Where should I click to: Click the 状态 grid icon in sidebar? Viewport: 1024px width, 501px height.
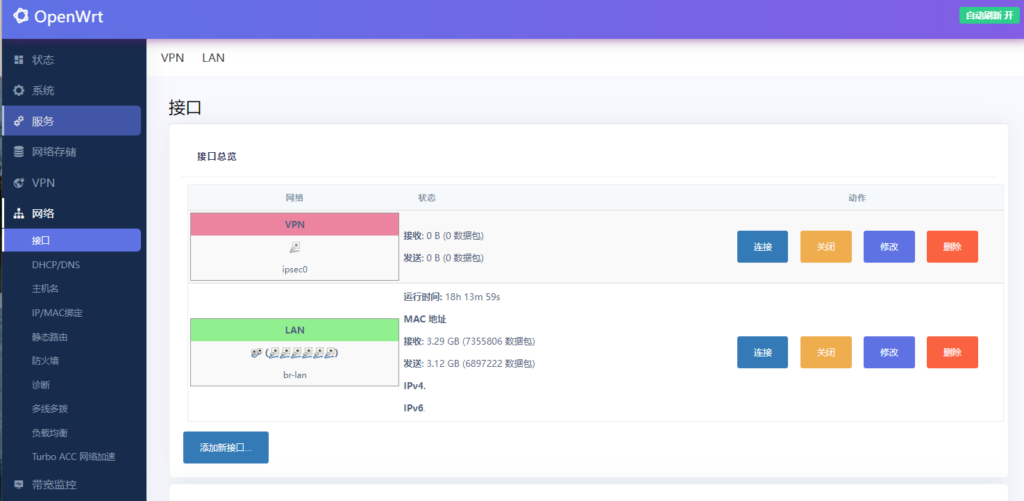18,60
